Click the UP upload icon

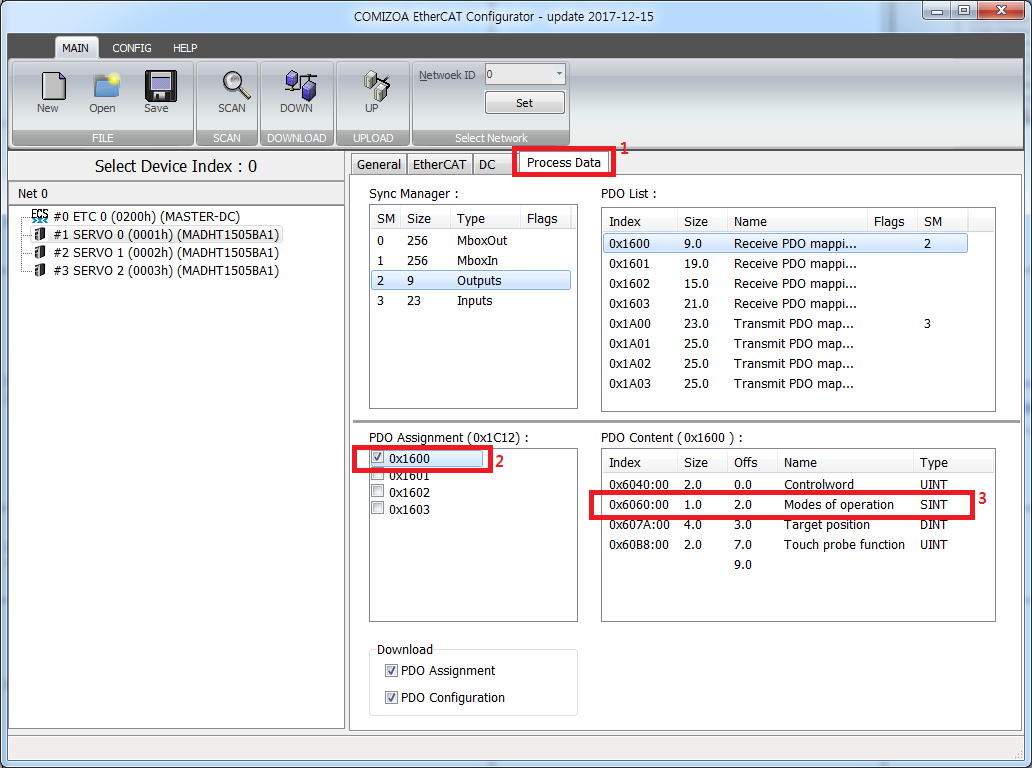tap(372, 87)
